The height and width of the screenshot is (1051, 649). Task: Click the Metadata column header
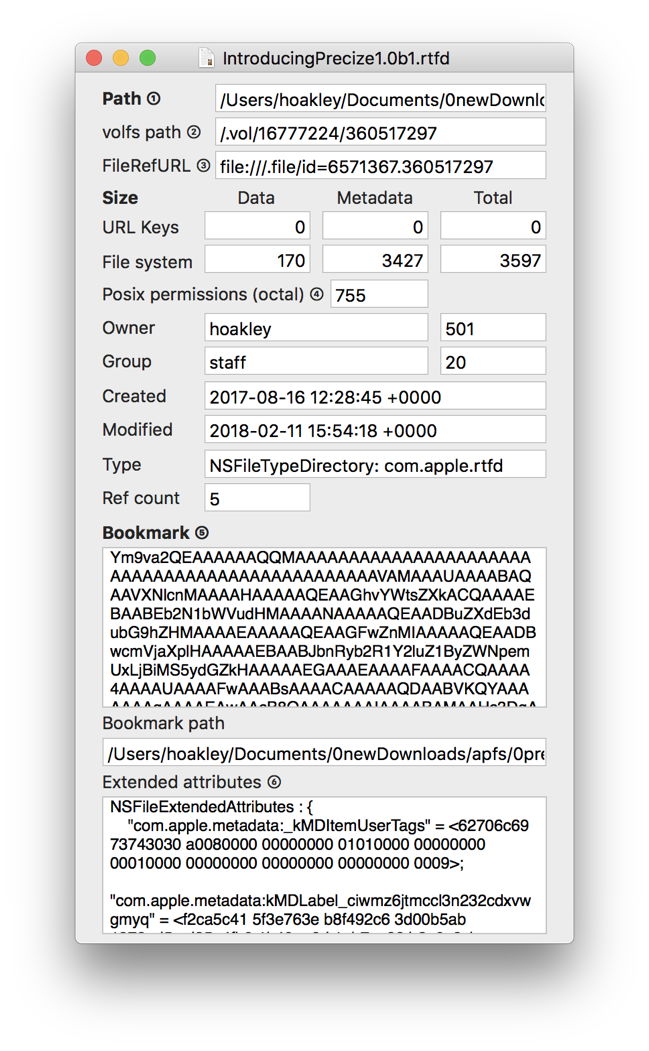(x=375, y=198)
